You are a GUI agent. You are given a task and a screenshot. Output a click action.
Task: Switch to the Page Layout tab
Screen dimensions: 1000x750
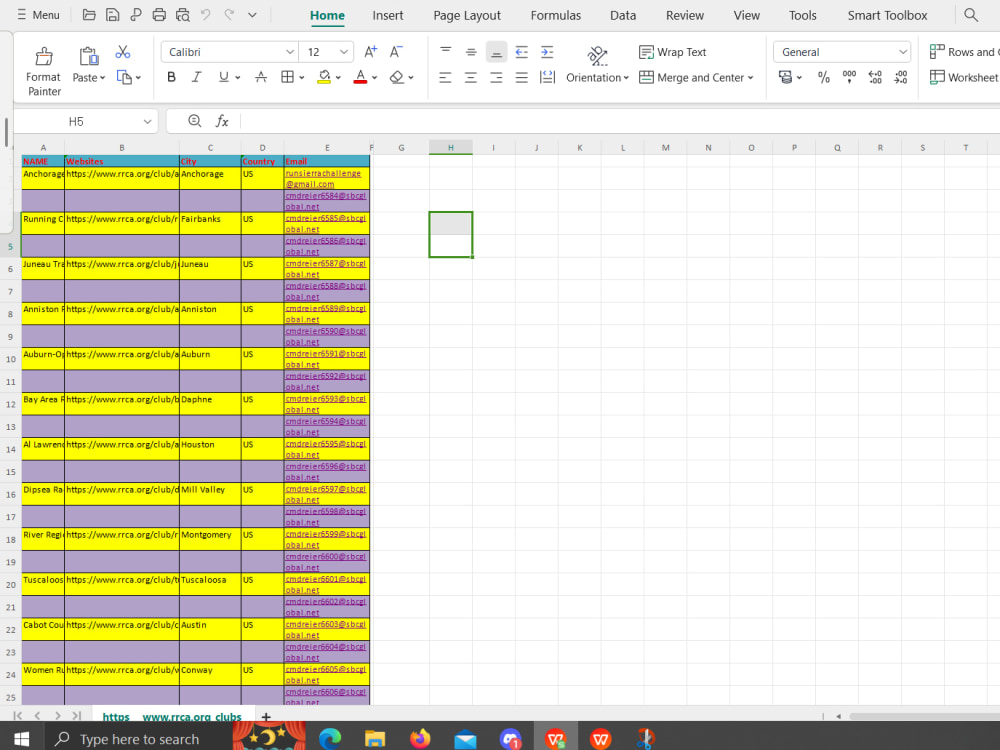(x=467, y=15)
